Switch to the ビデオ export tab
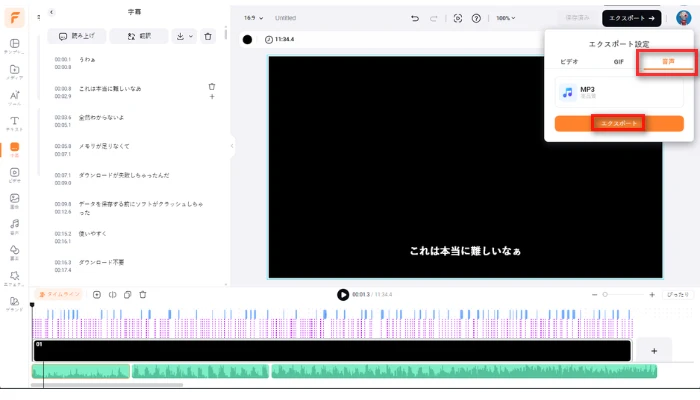The width and height of the screenshot is (700, 400). click(x=569, y=62)
